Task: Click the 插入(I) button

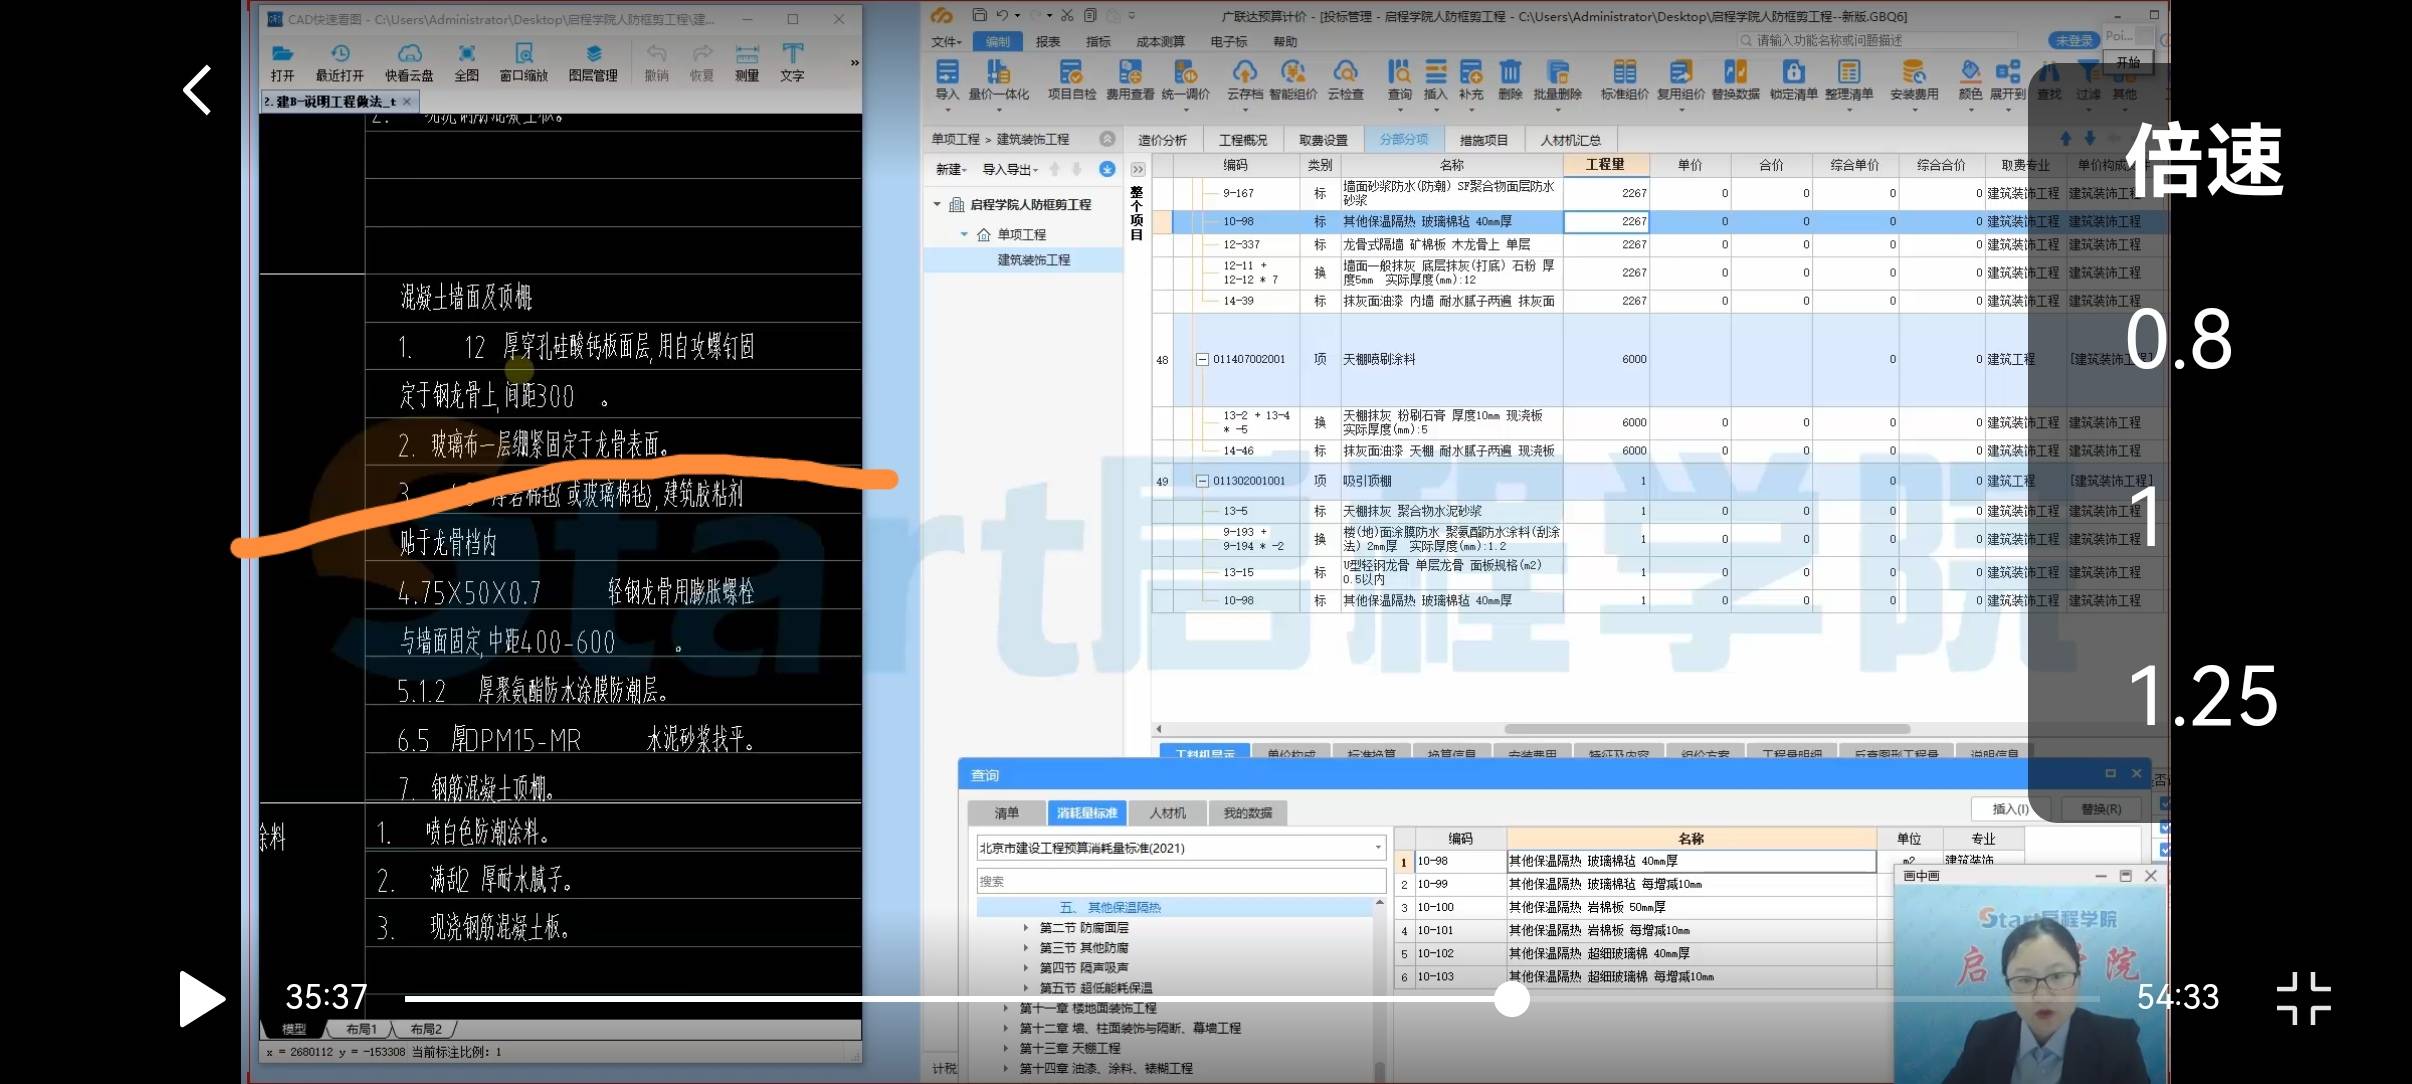Action: click(x=2010, y=808)
